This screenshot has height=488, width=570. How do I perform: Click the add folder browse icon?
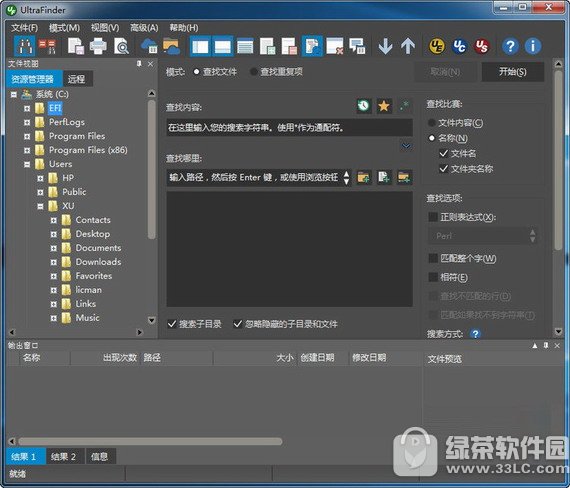(364, 177)
